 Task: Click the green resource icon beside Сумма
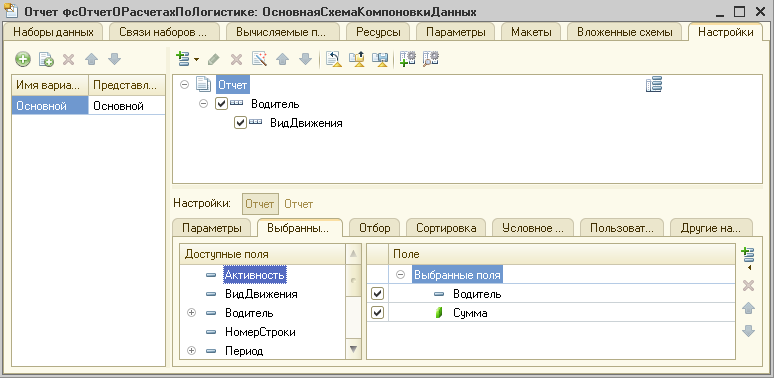click(438, 313)
